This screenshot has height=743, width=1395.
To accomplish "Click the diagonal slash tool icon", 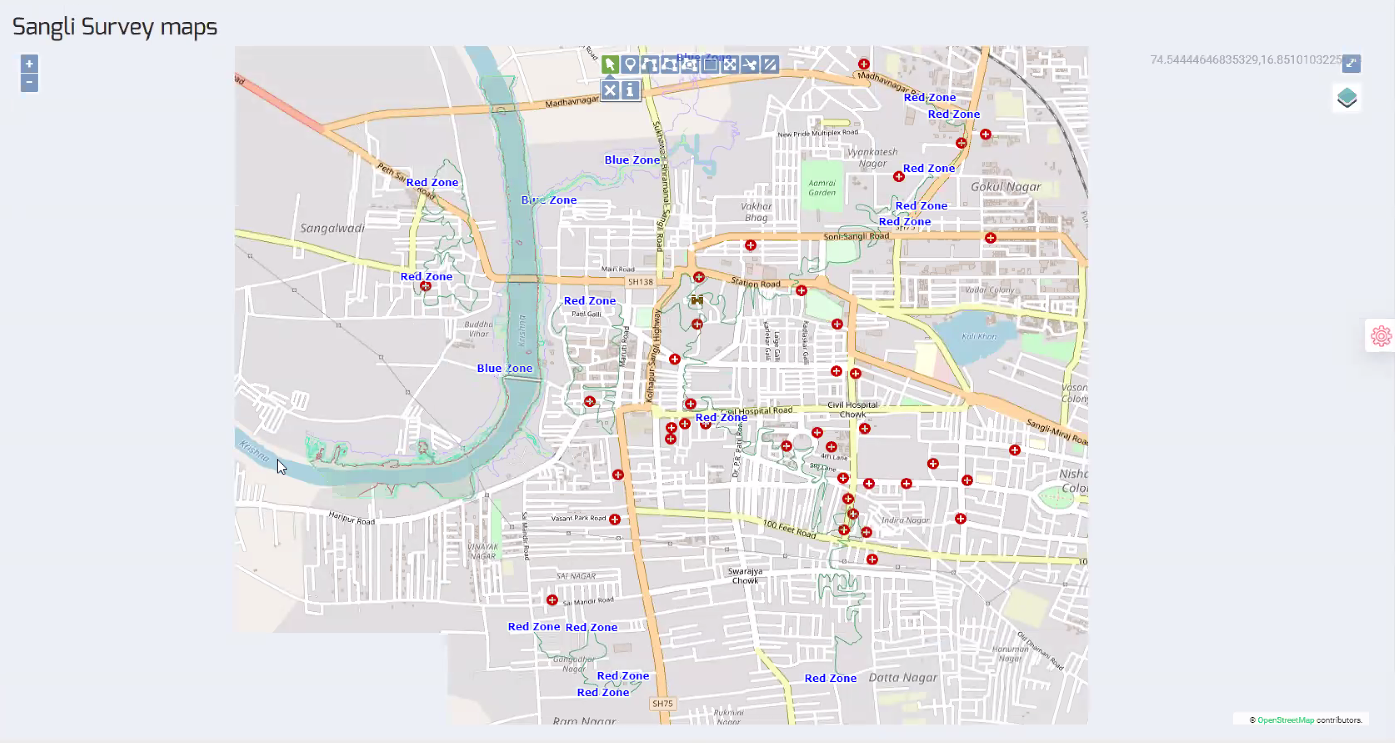I will coord(770,65).
